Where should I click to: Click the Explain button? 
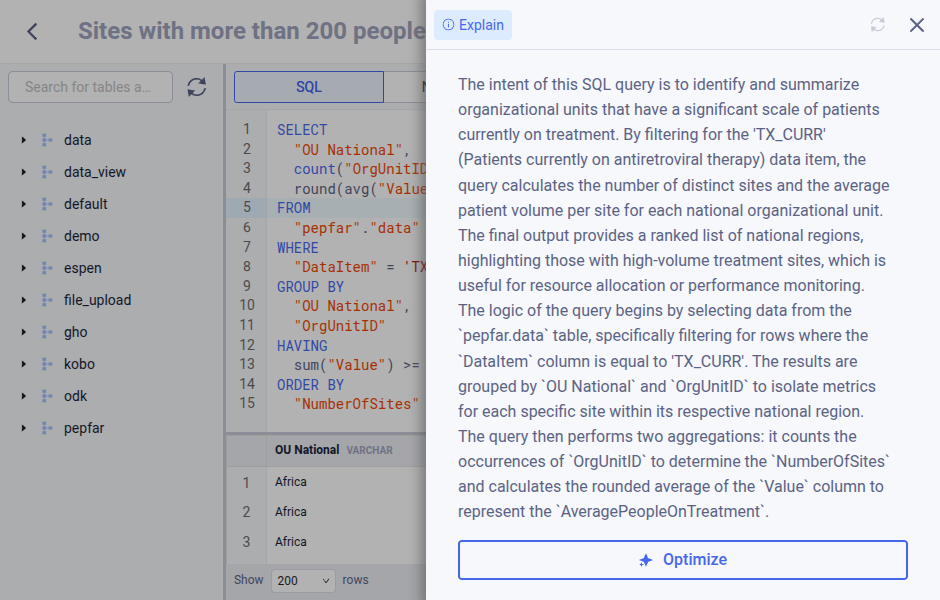[x=472, y=24]
